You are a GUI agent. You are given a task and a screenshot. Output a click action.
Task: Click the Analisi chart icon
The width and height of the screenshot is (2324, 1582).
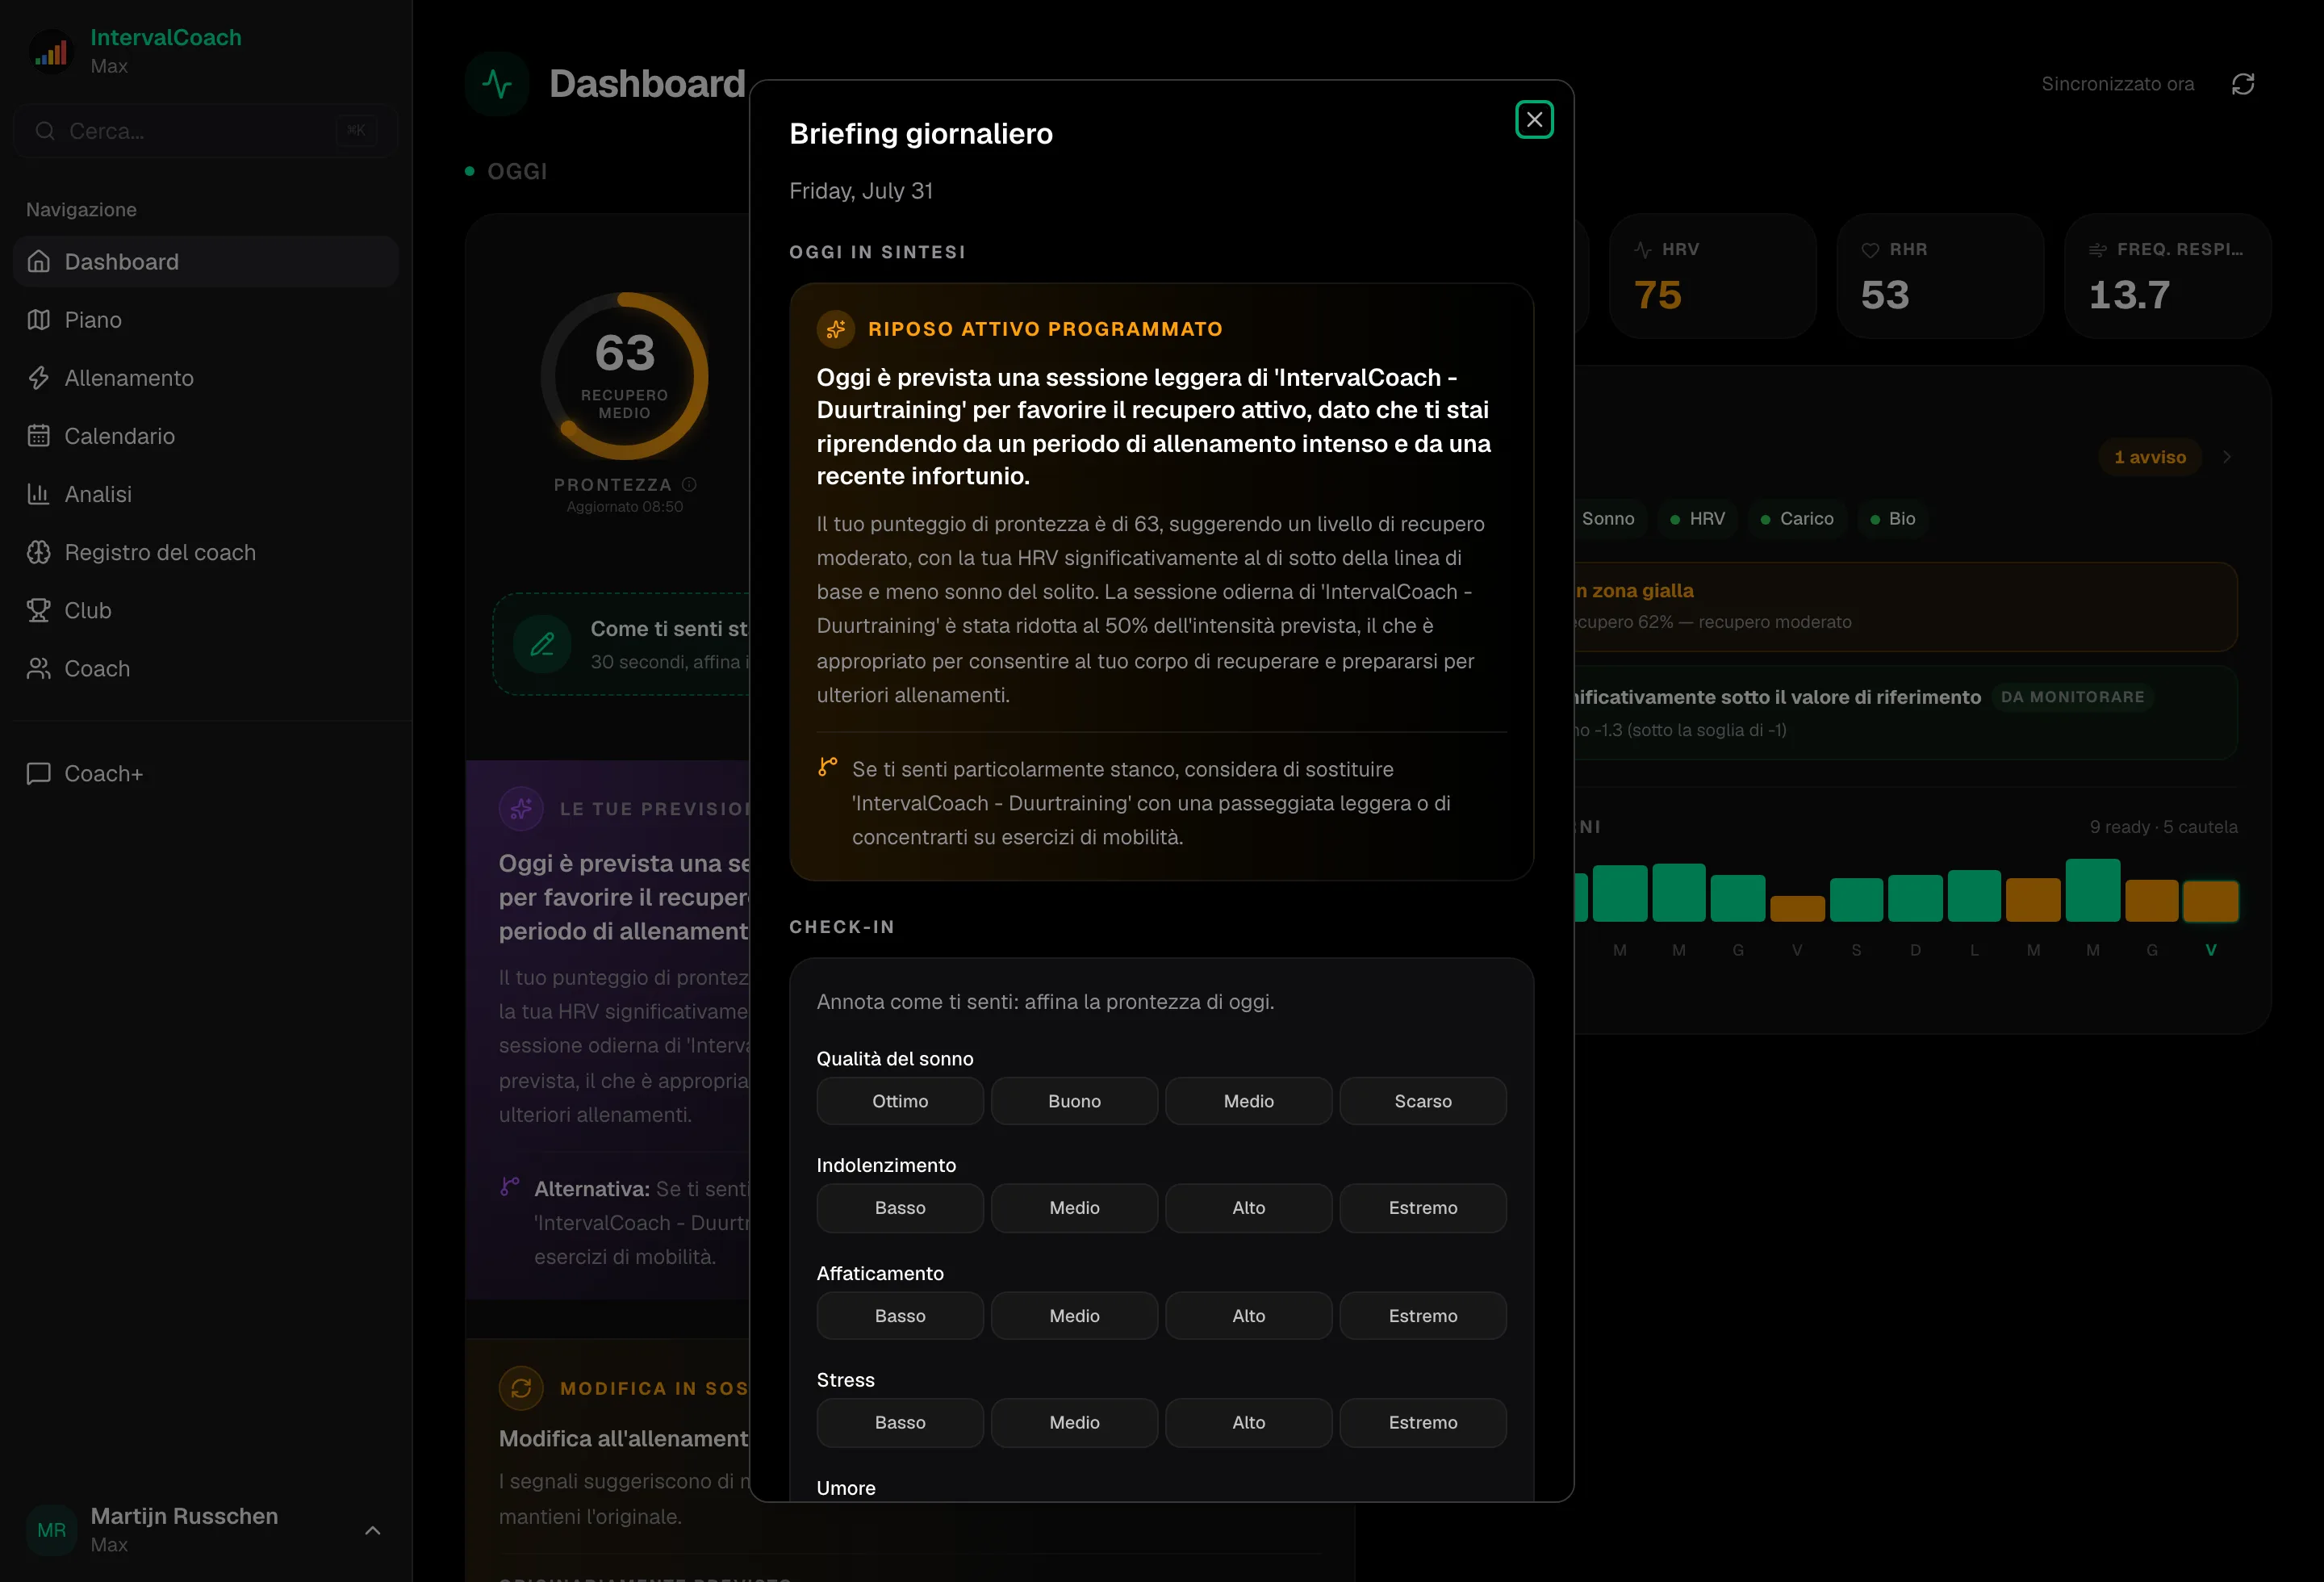click(39, 494)
